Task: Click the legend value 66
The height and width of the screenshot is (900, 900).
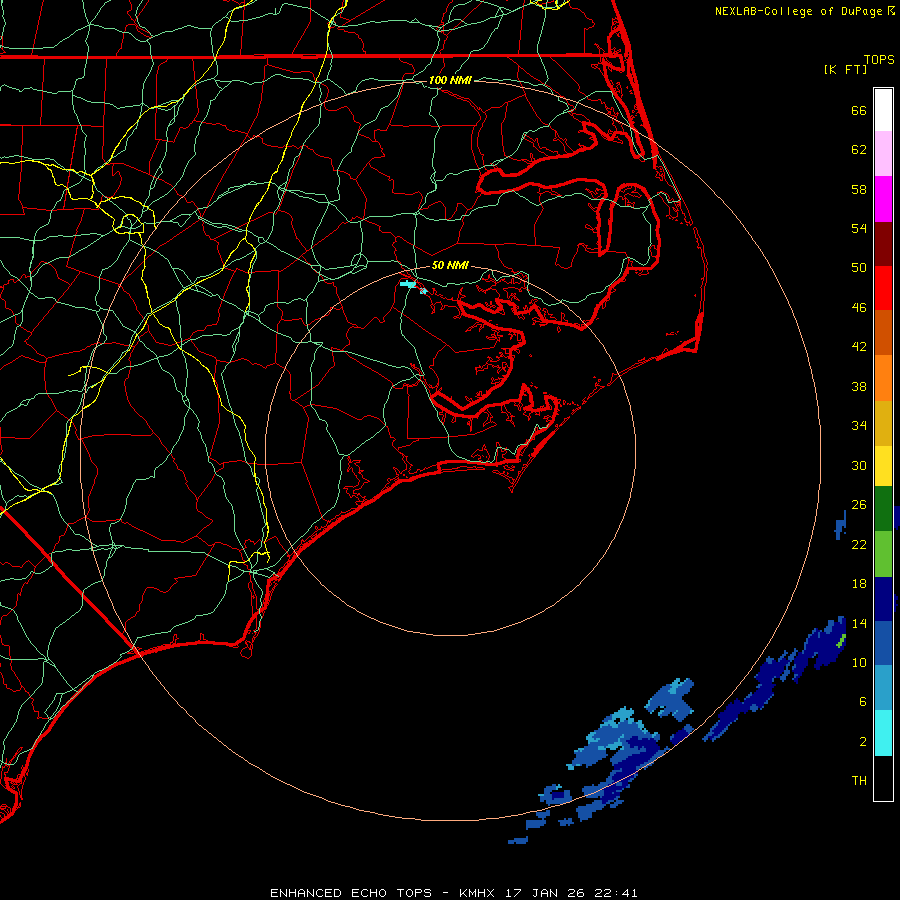Action: click(859, 110)
